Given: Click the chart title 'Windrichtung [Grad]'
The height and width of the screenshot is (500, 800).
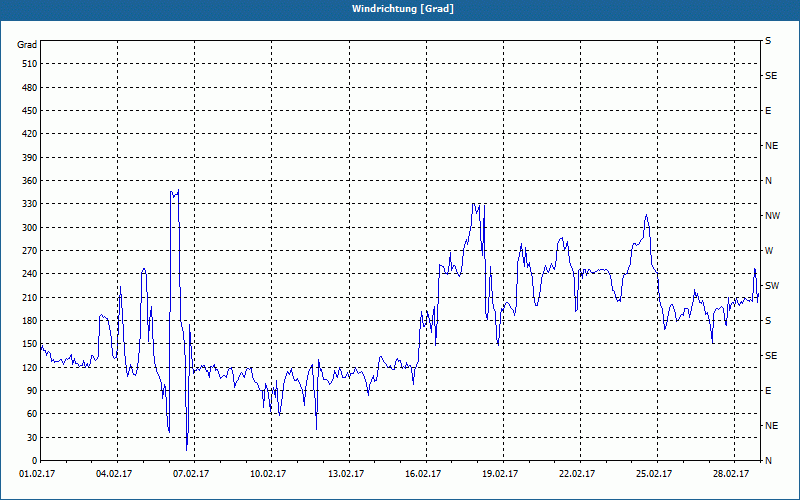Looking at the screenshot, I should coord(403,9).
